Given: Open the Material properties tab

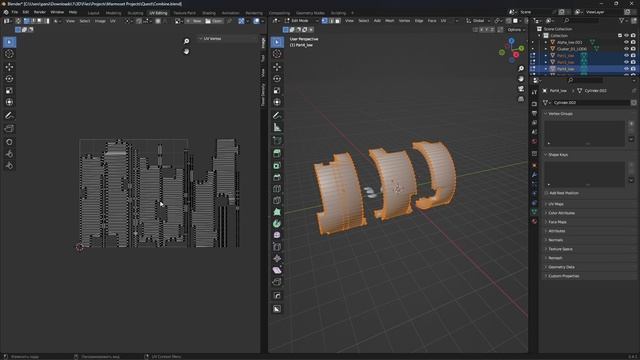Looking at the screenshot, I should (534, 221).
